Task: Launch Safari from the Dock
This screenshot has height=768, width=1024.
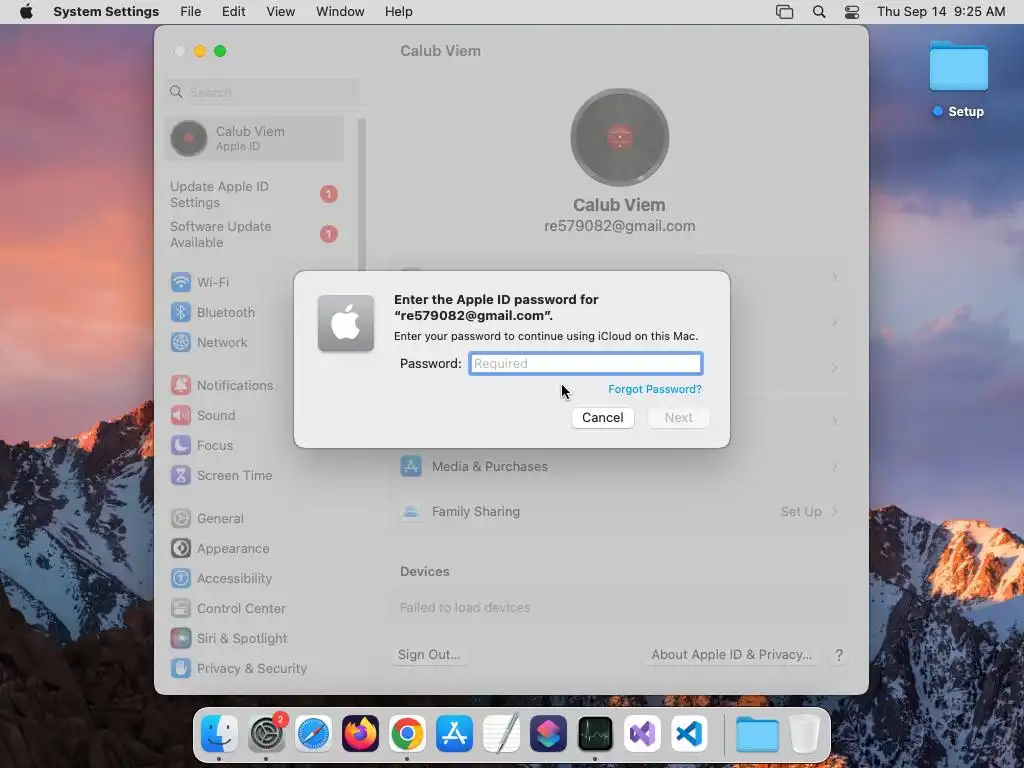Action: [313, 733]
